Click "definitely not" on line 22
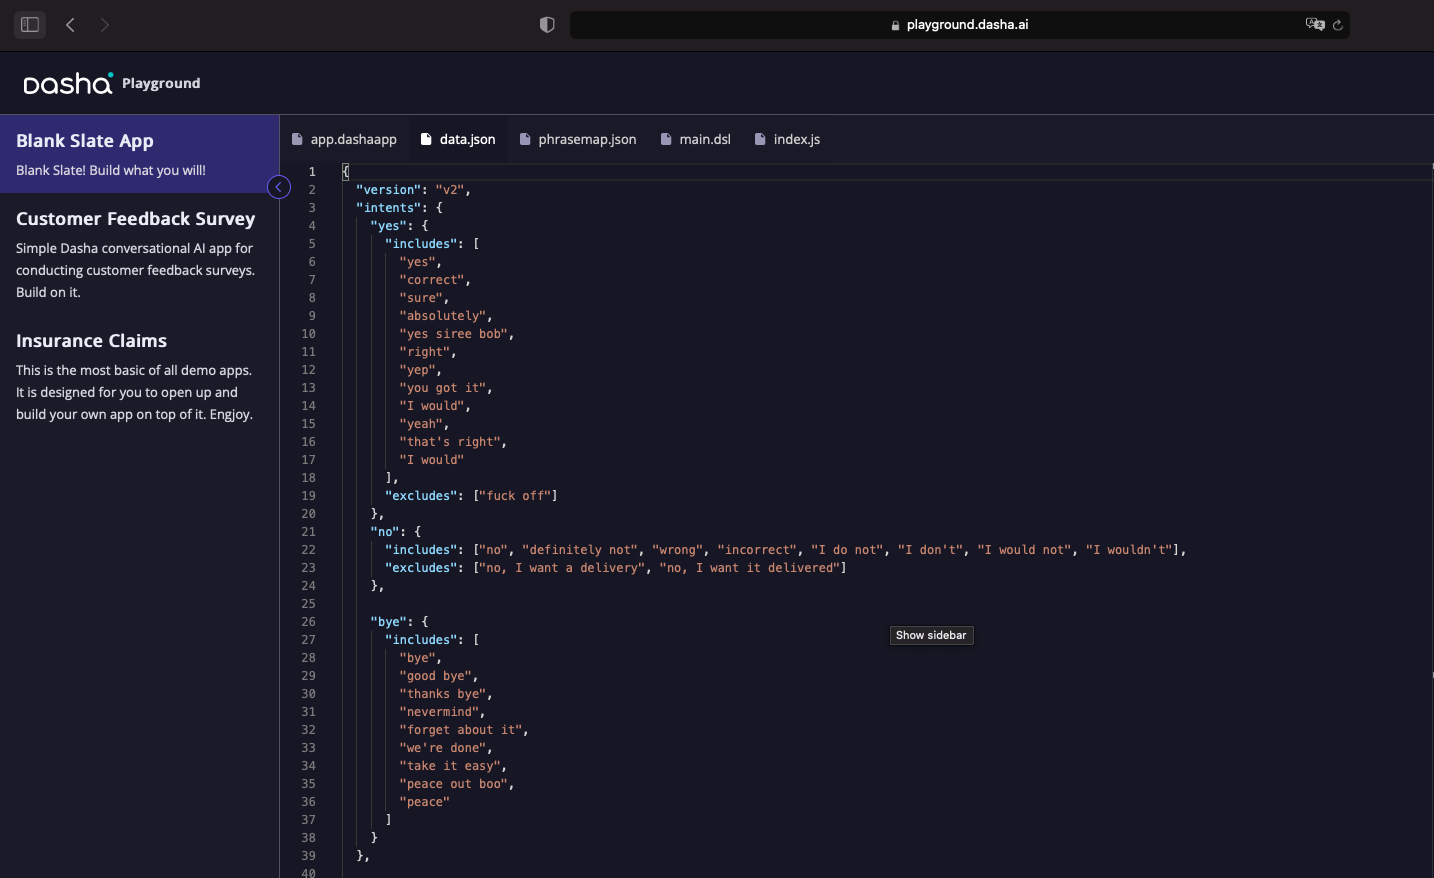Image resolution: width=1434 pixels, height=878 pixels. click(580, 550)
